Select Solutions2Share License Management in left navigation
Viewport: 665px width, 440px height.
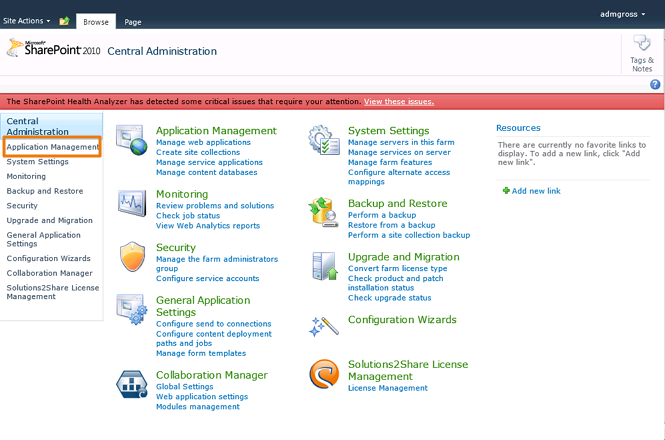pos(53,292)
